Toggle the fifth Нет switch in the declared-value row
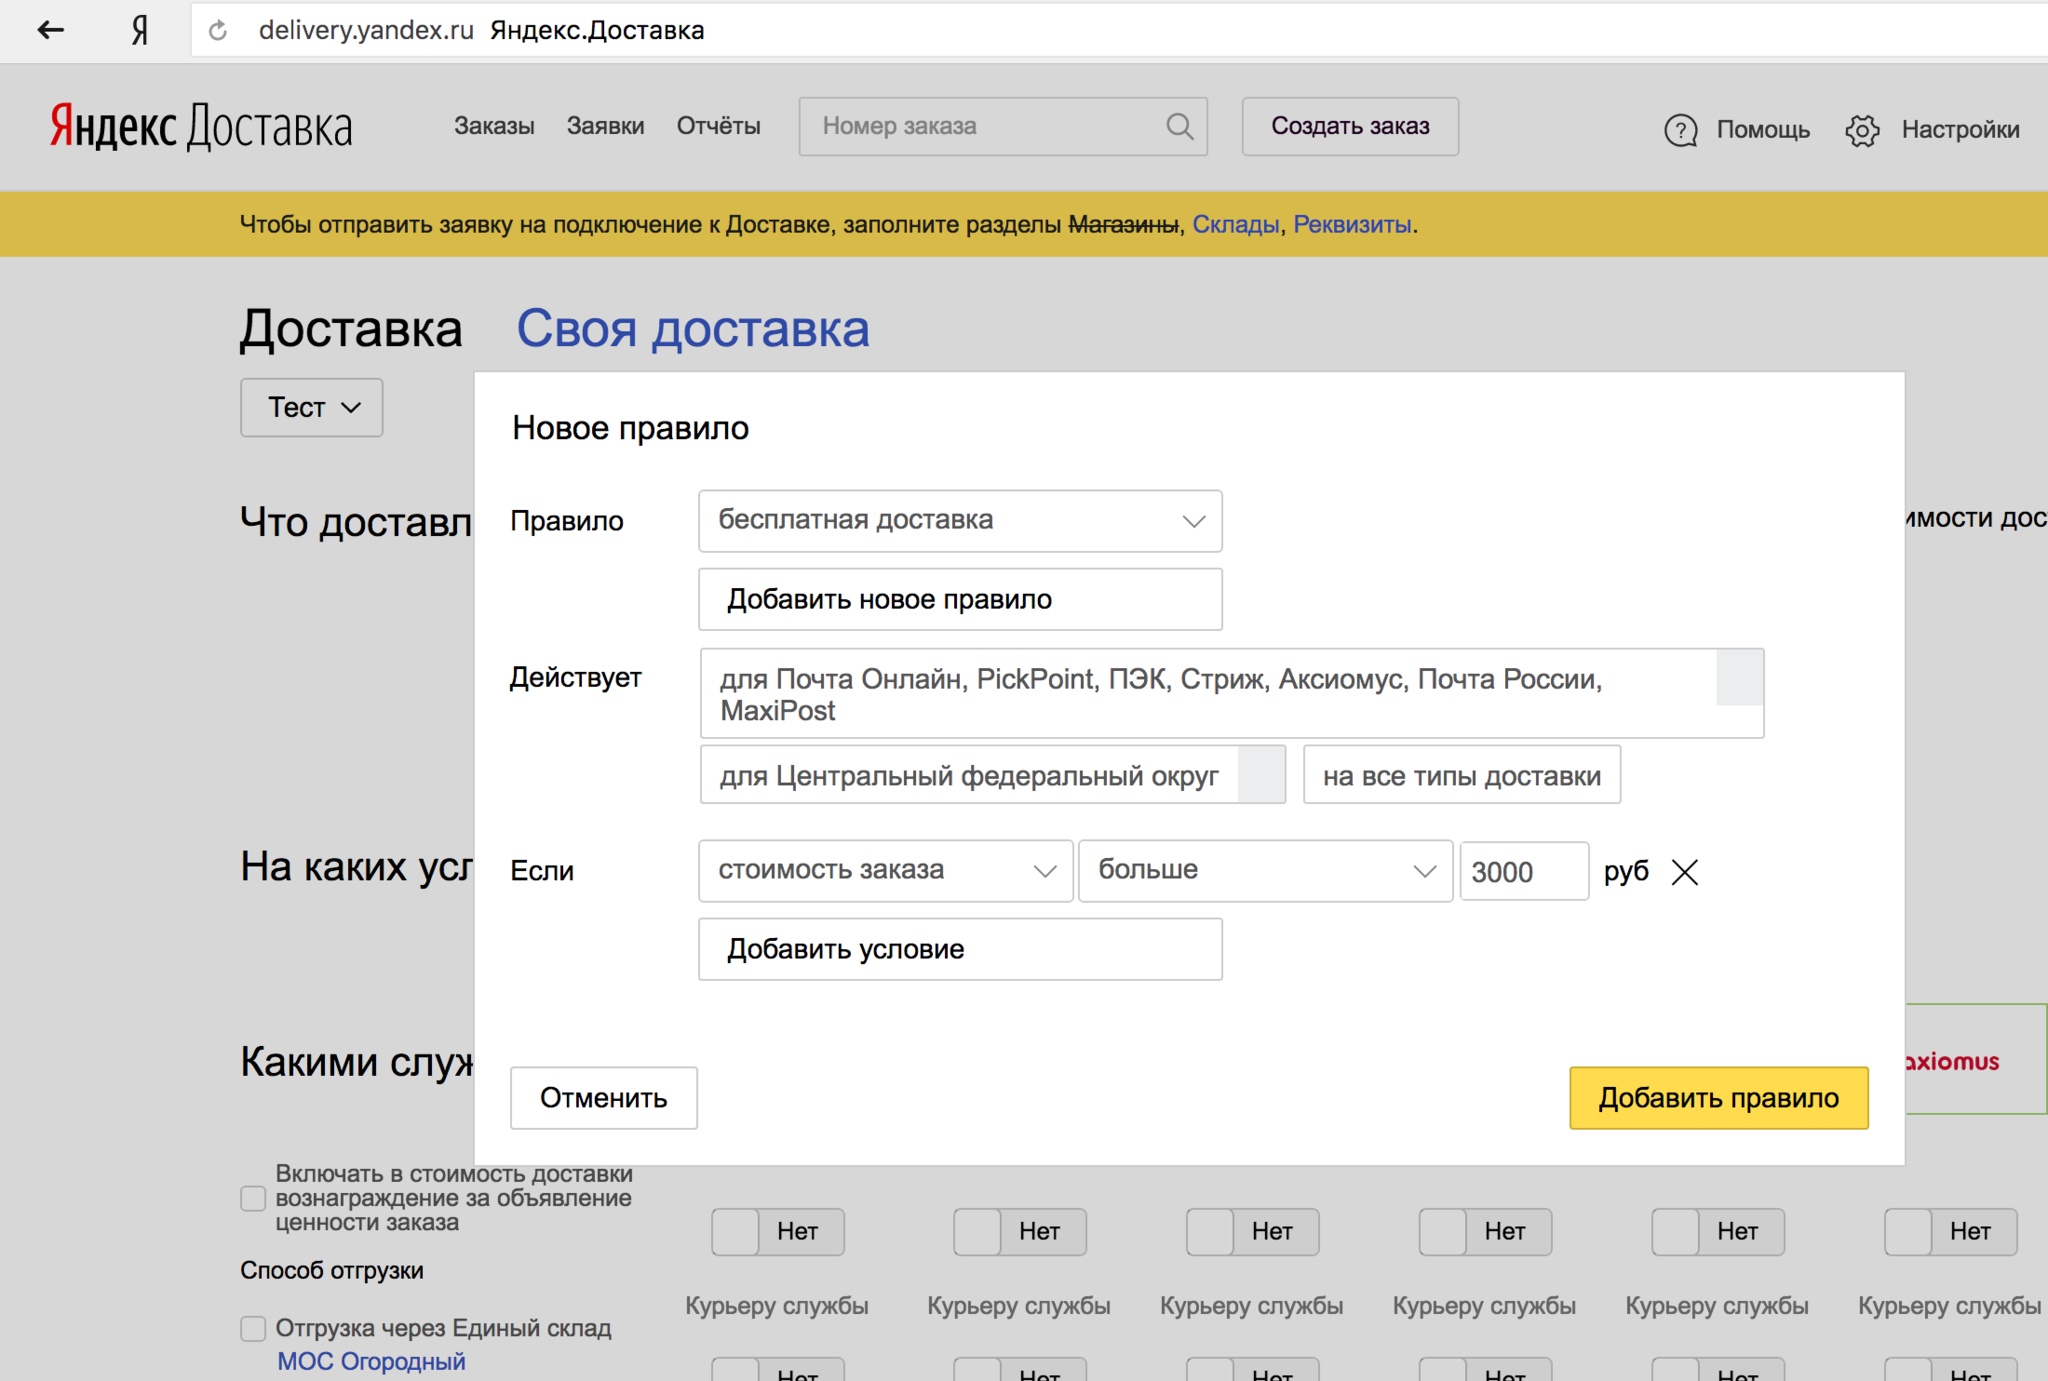2048x1381 pixels. (1718, 1232)
